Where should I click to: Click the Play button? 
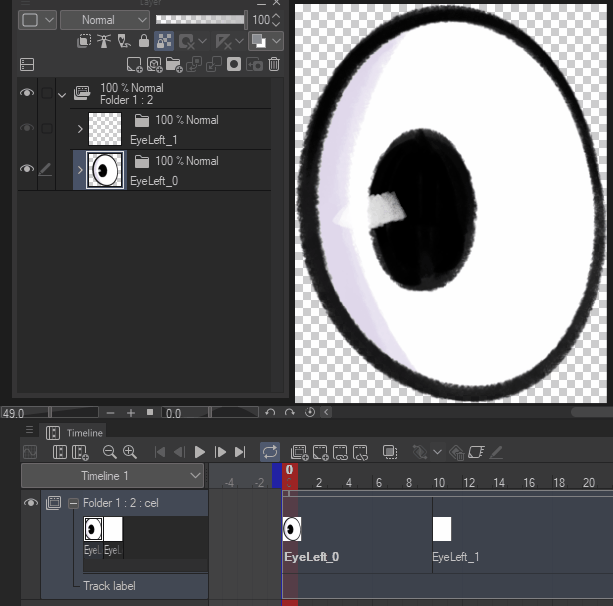click(200, 452)
